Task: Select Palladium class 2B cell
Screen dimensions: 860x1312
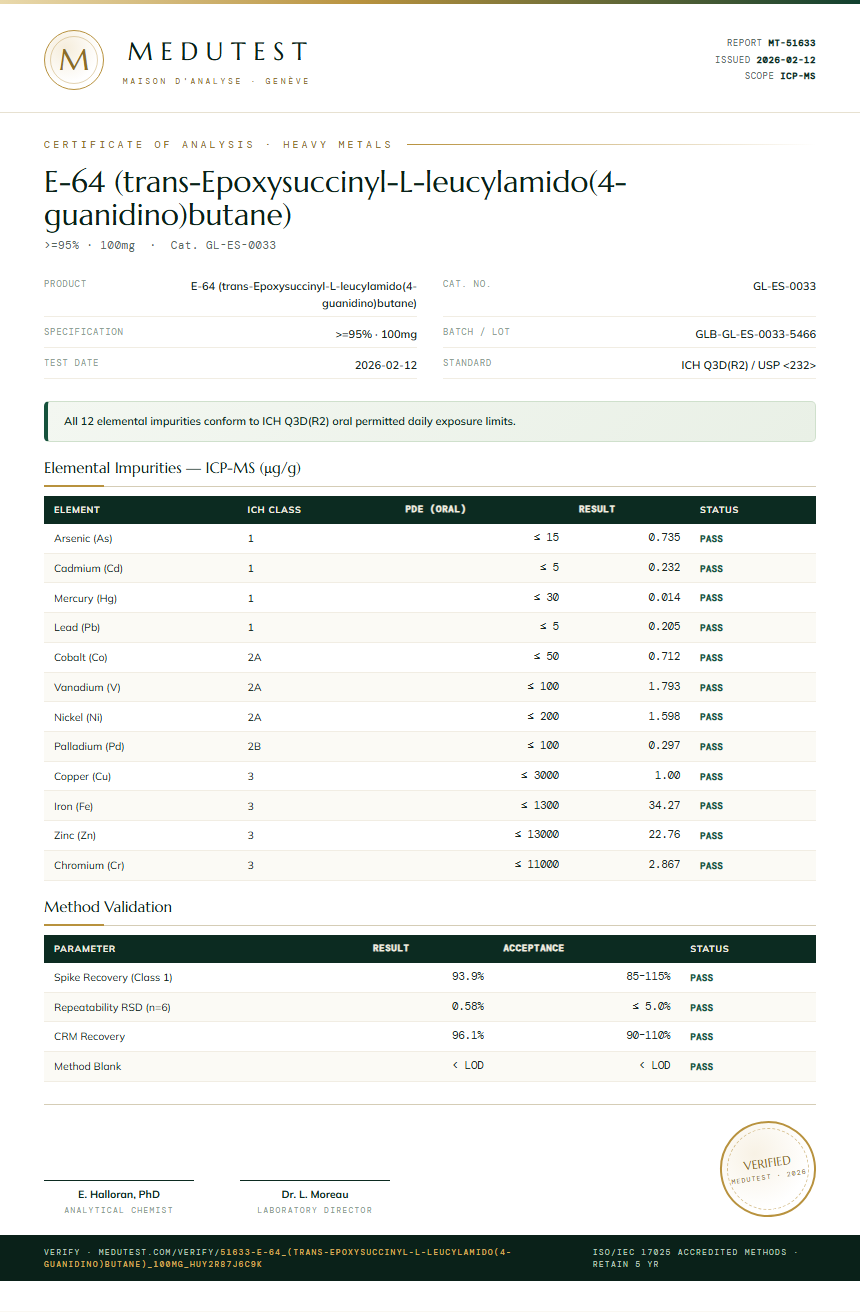Action: tap(254, 747)
